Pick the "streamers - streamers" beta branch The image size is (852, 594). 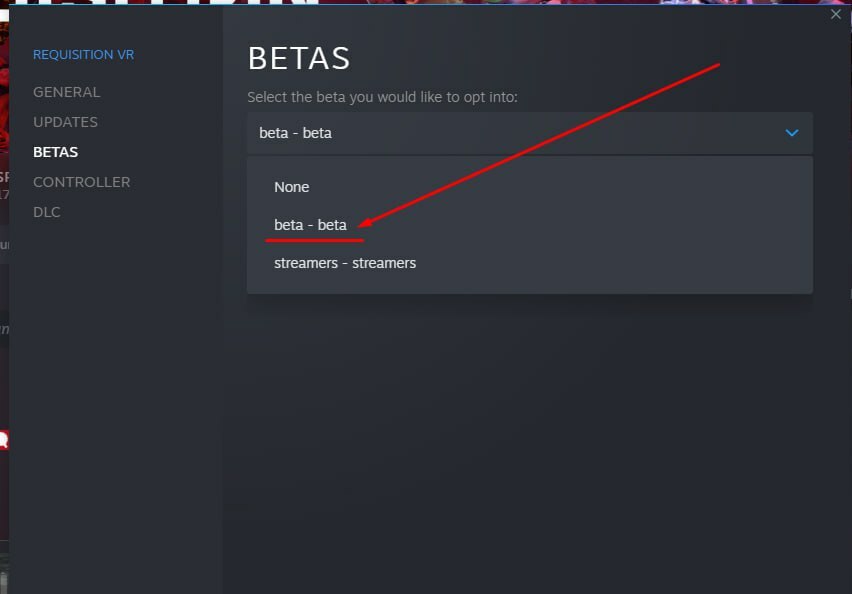(x=345, y=263)
